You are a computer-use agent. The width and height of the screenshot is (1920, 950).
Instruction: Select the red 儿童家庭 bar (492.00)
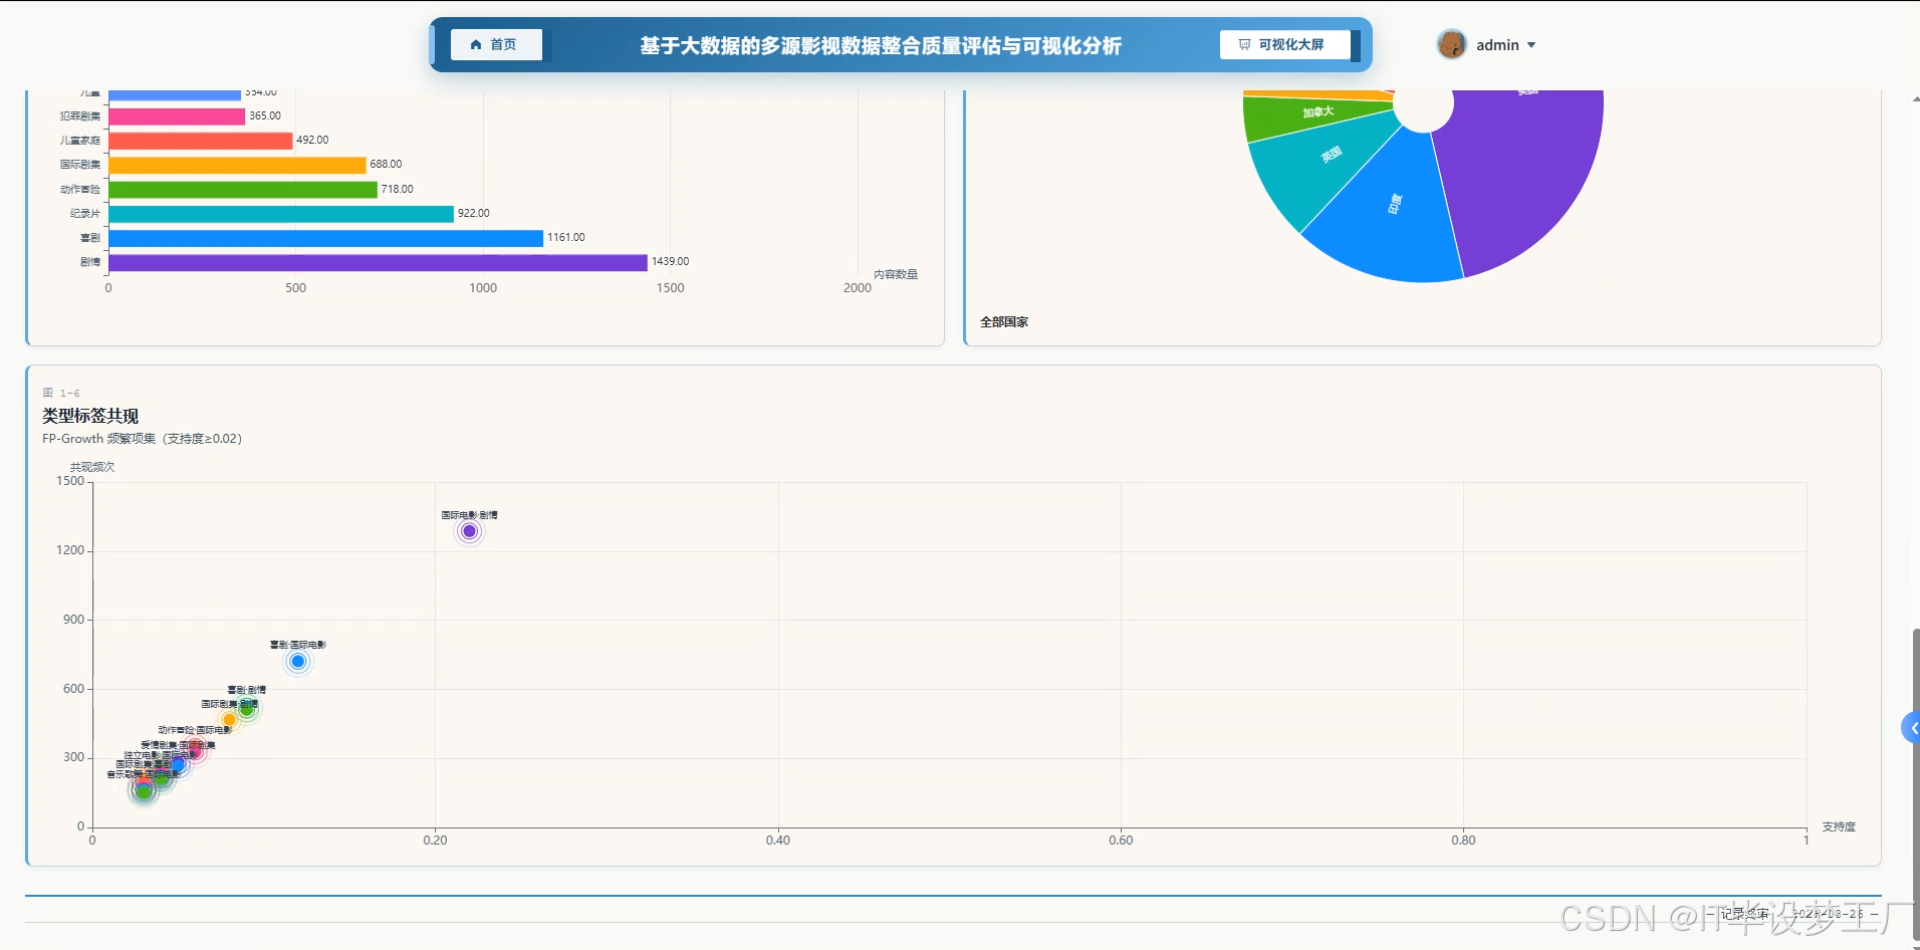coord(201,141)
